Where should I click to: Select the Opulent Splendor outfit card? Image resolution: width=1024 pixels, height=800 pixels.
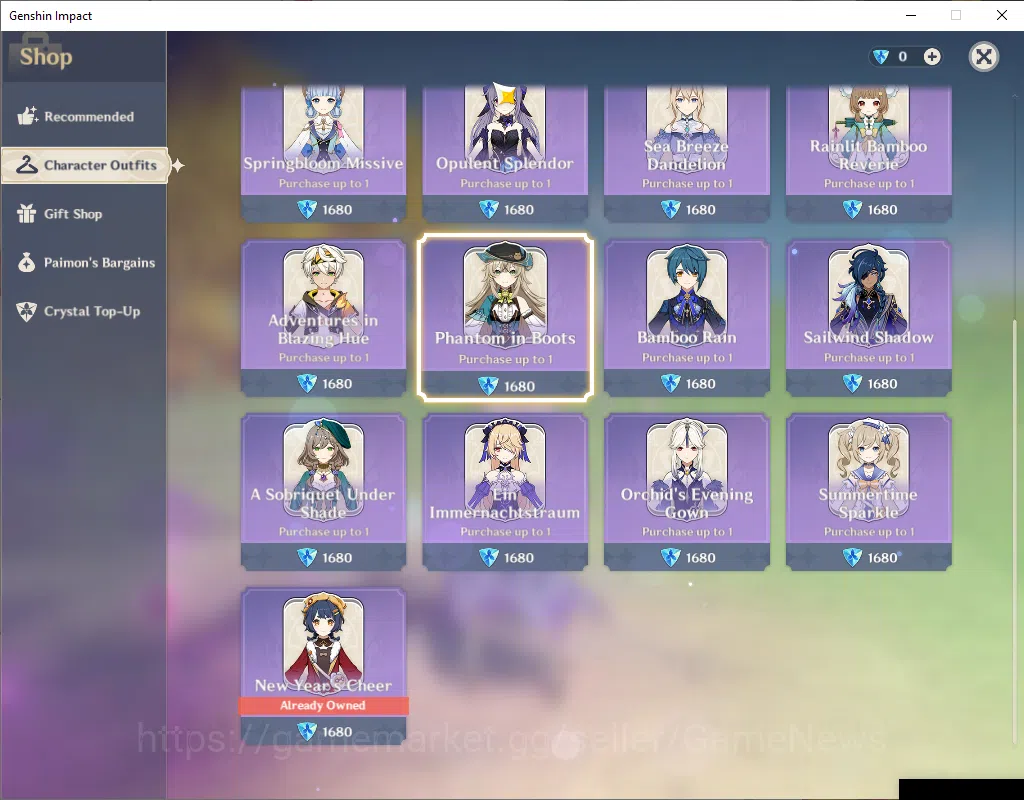pyautogui.click(x=505, y=153)
